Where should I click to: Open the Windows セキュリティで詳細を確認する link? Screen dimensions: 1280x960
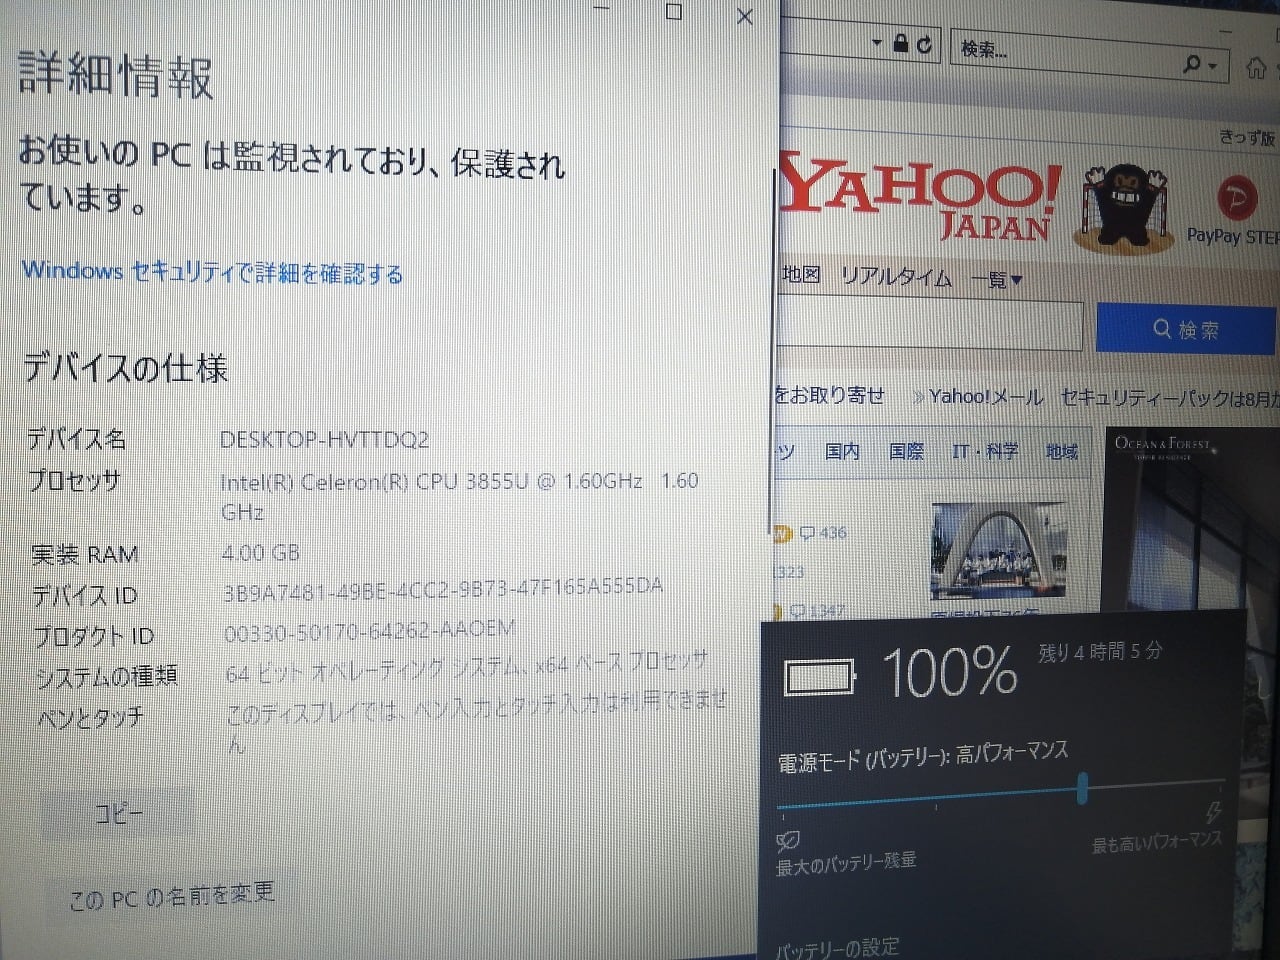(x=212, y=272)
